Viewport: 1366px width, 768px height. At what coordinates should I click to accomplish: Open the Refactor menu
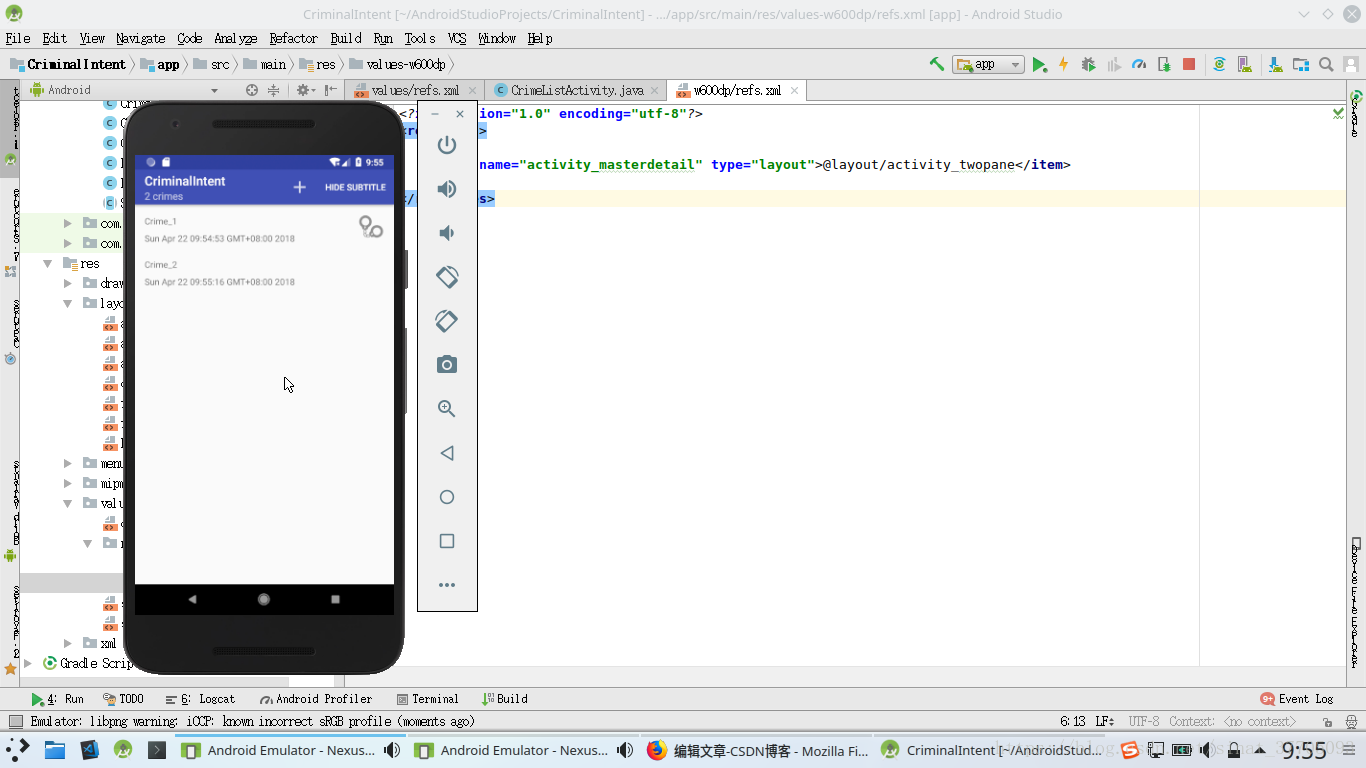[x=293, y=38]
